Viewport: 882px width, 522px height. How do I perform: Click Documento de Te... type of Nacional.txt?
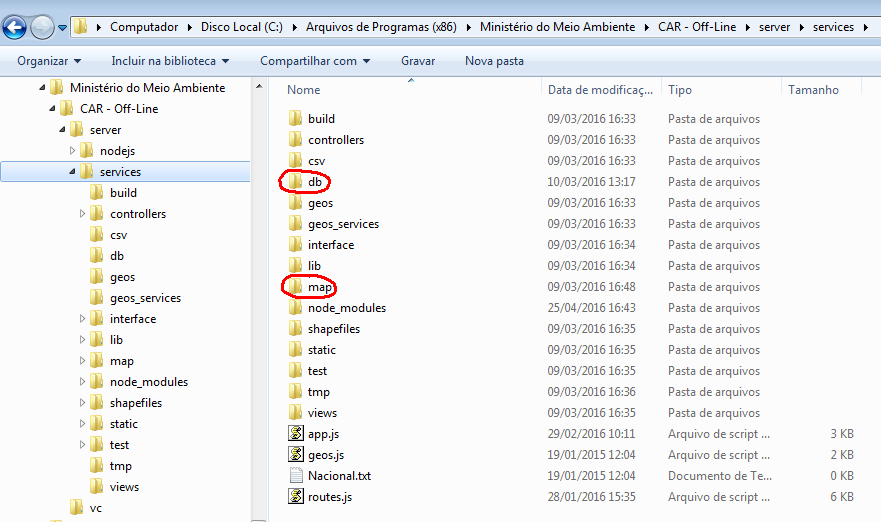click(x=719, y=476)
